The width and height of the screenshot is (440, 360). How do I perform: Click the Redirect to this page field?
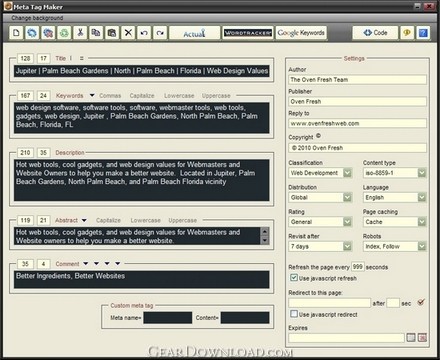click(329, 303)
